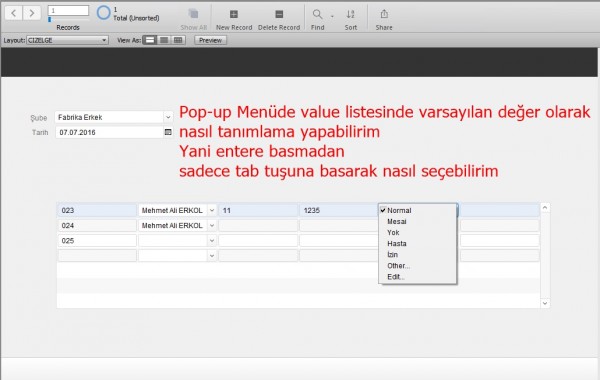The image size is (600, 380).
Task: Click the Show All icon
Action: (x=194, y=15)
